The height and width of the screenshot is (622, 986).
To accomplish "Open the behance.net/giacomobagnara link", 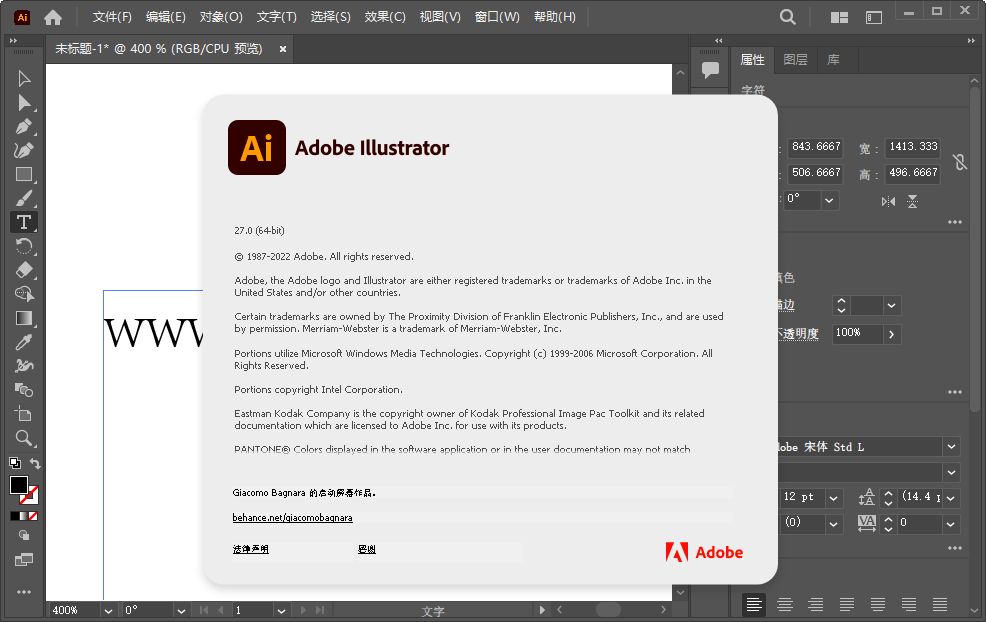I will [292, 517].
